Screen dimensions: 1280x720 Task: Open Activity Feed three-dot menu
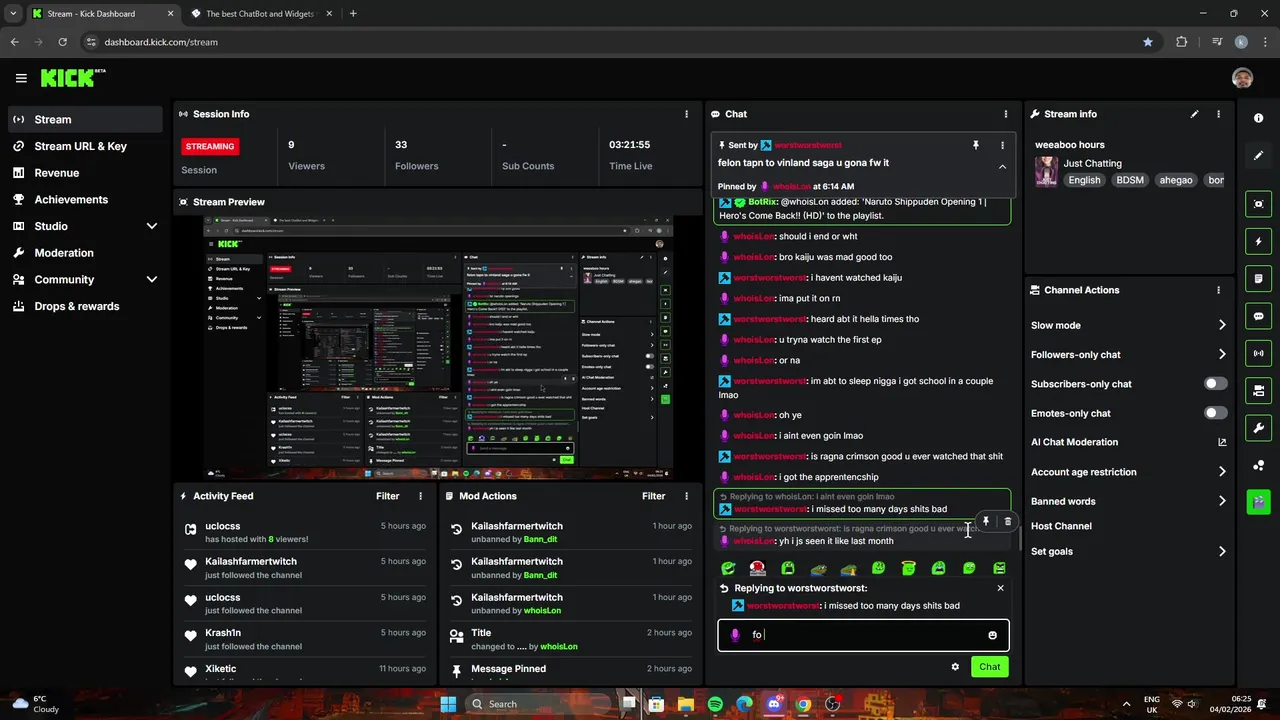coord(420,496)
